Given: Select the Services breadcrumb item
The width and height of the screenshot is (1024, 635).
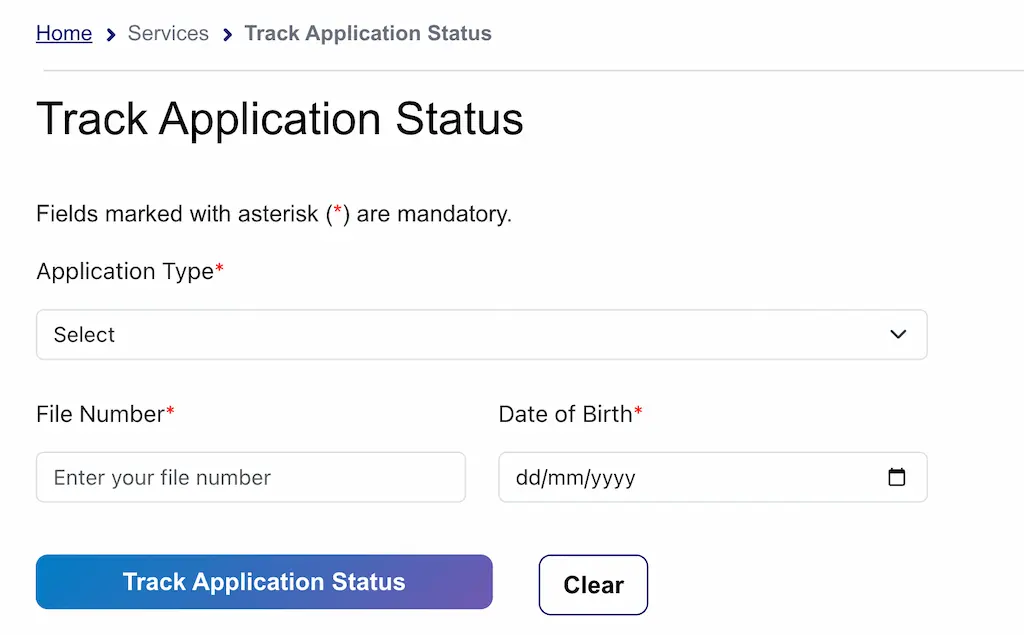Looking at the screenshot, I should (168, 33).
